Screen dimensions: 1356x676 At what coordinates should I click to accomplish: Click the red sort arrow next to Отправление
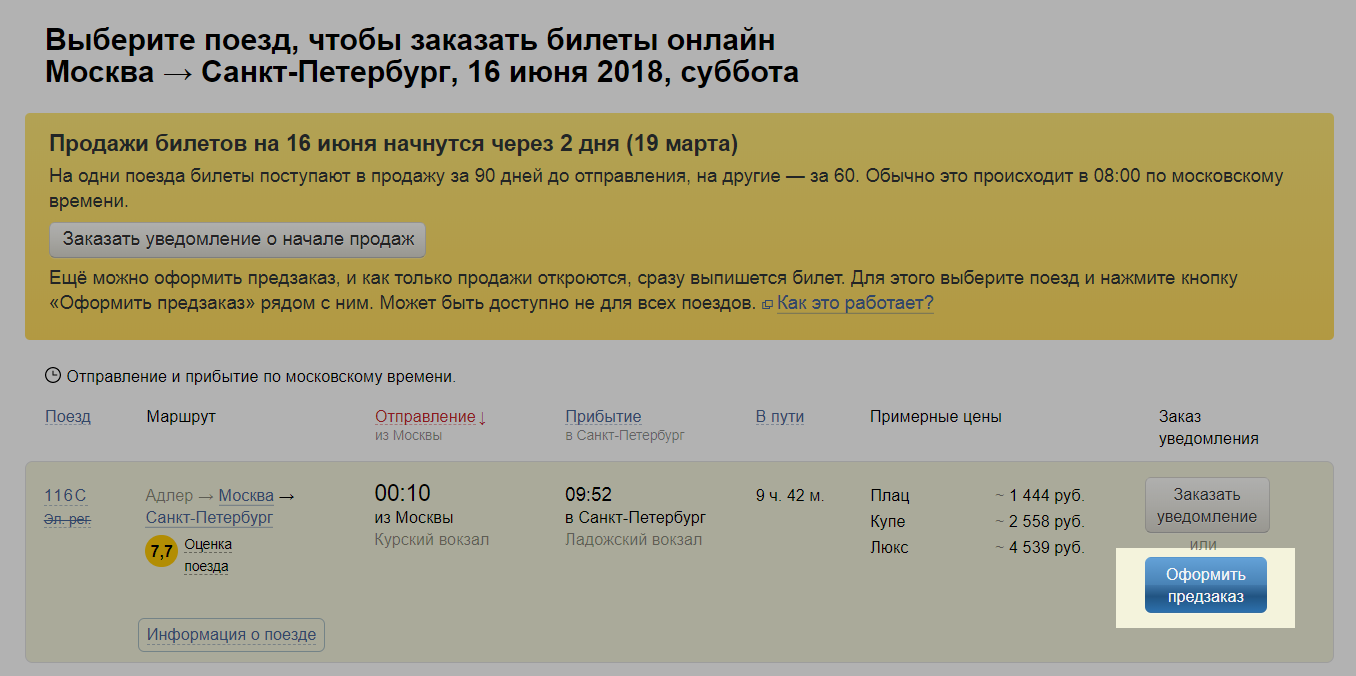(x=482, y=417)
